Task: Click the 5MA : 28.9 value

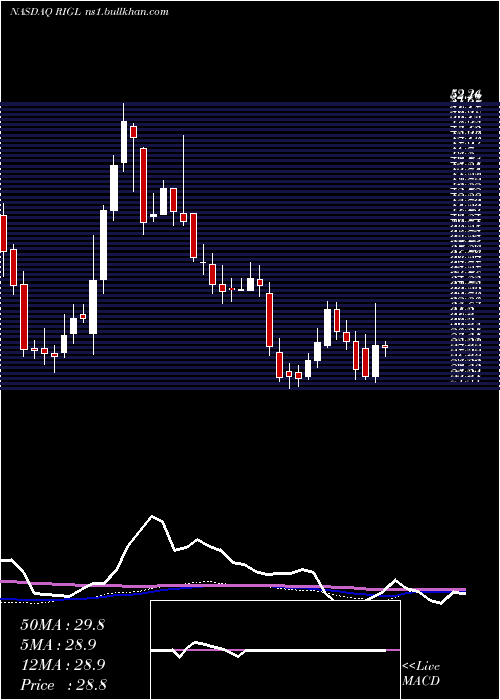Action: coord(58,645)
